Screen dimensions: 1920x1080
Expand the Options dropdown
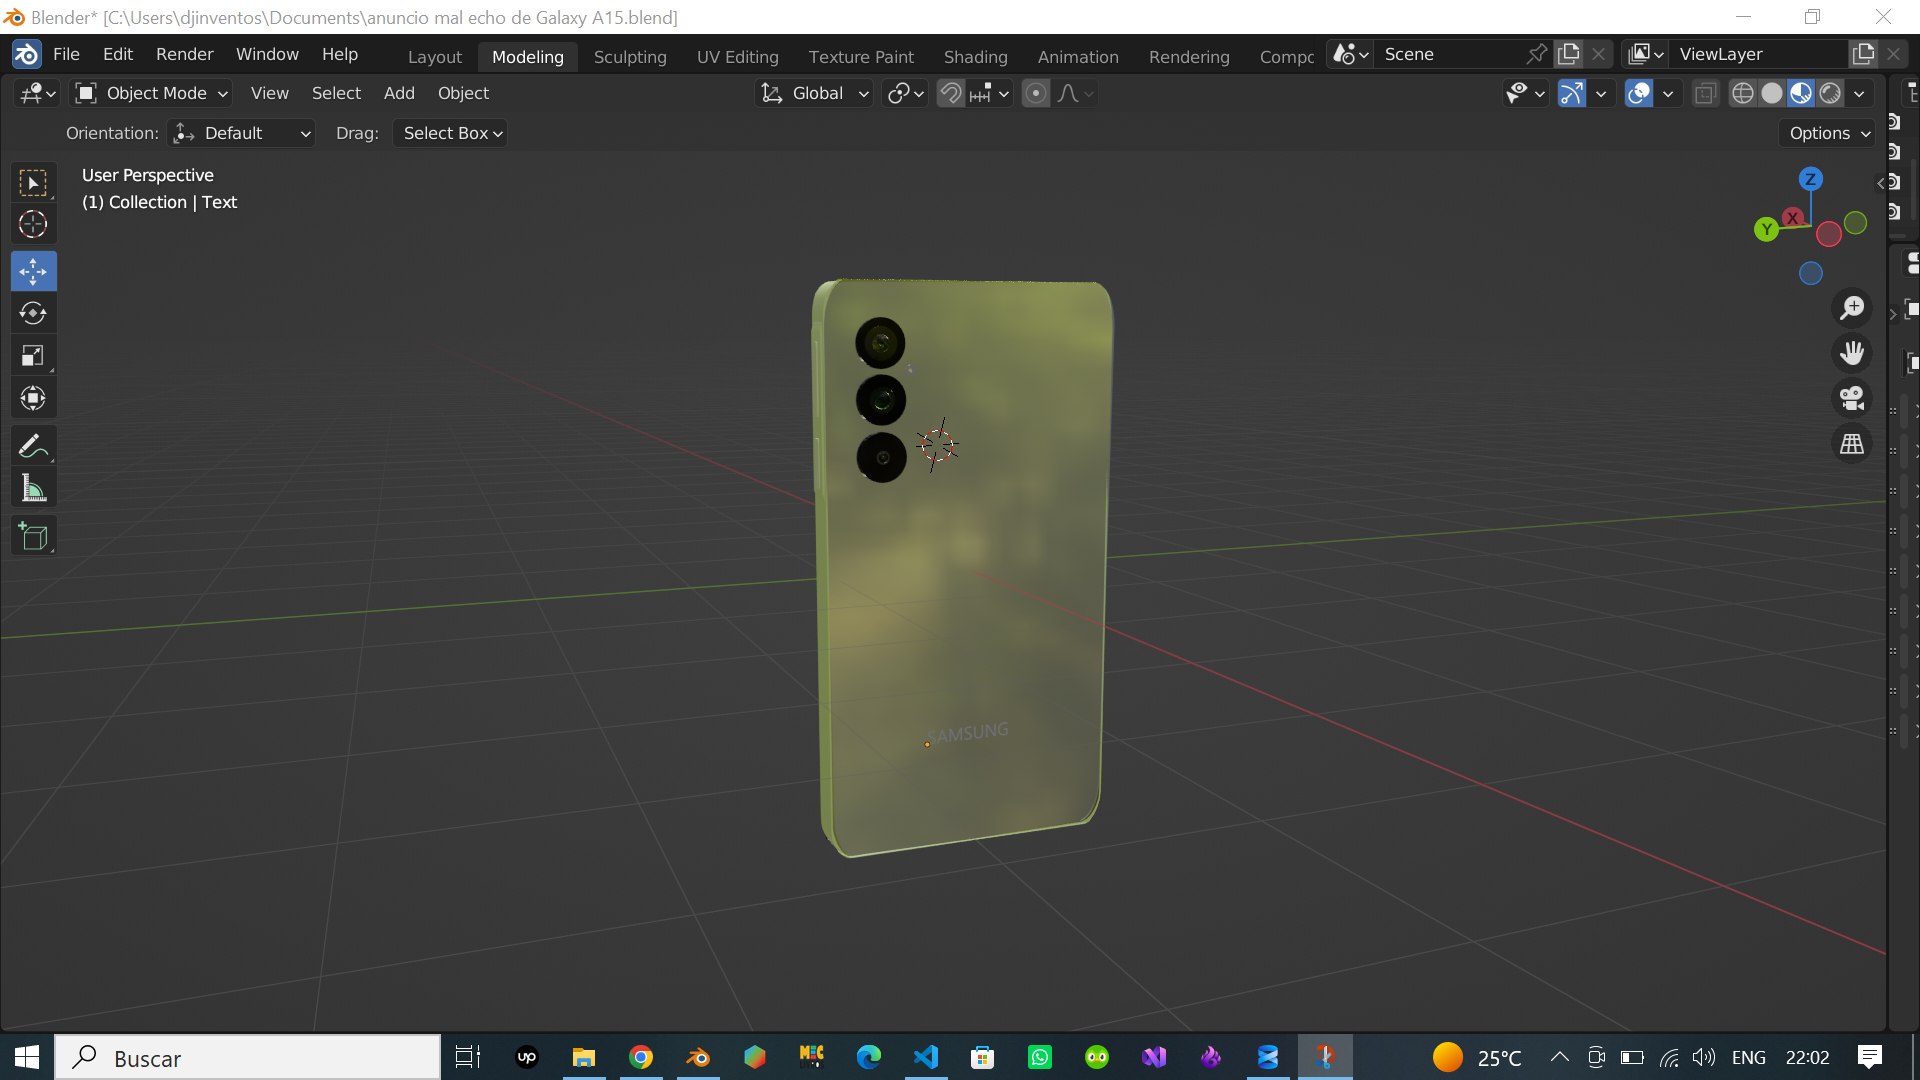[x=1829, y=133]
